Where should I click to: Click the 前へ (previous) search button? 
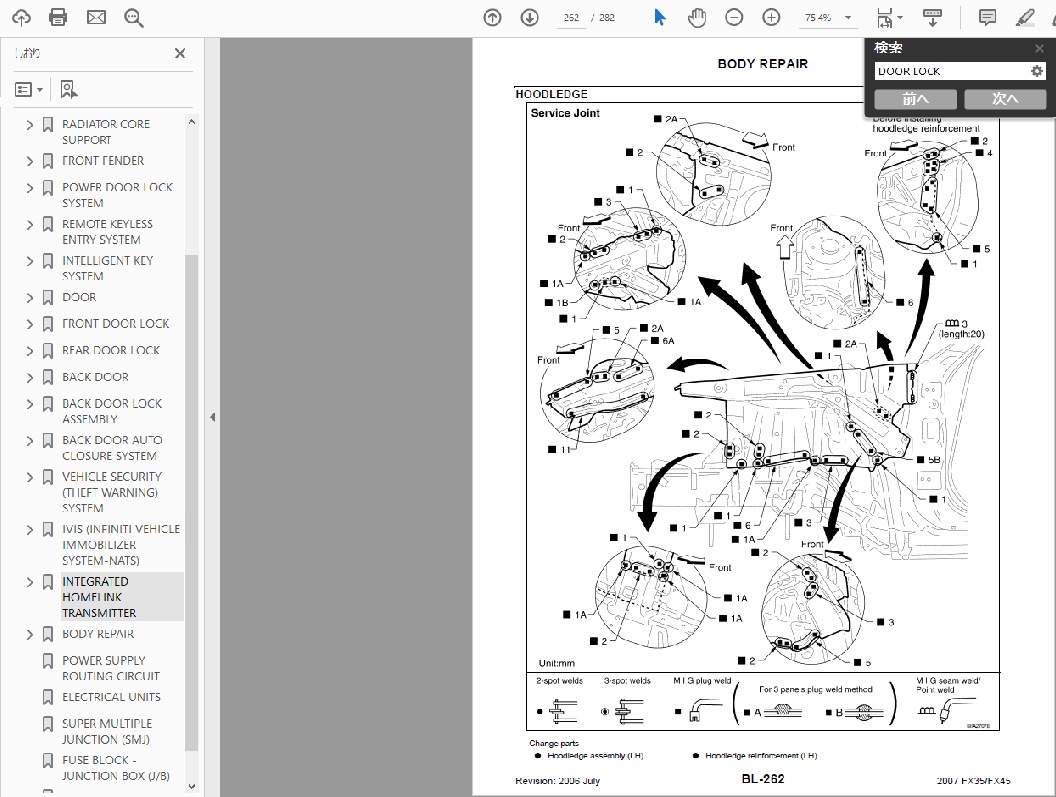coord(915,99)
